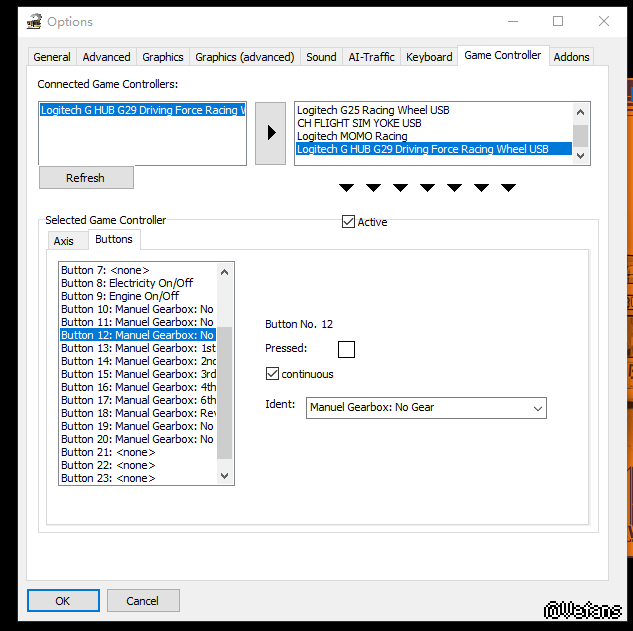Open the Ident dropdown
This screenshot has height=631, width=633.
tap(426, 408)
